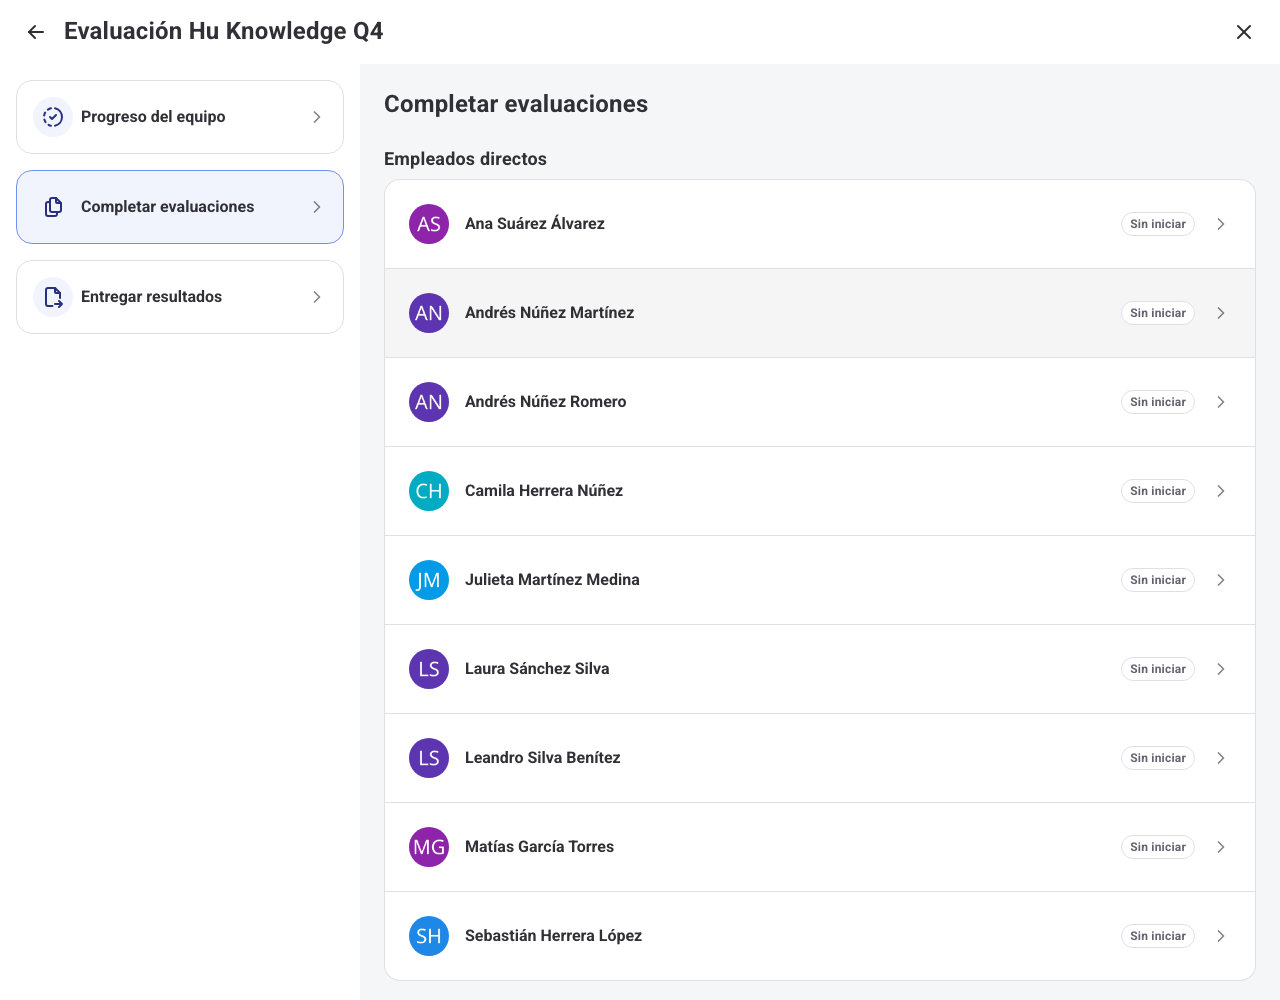Go back using the left arrow icon

[x=36, y=32]
